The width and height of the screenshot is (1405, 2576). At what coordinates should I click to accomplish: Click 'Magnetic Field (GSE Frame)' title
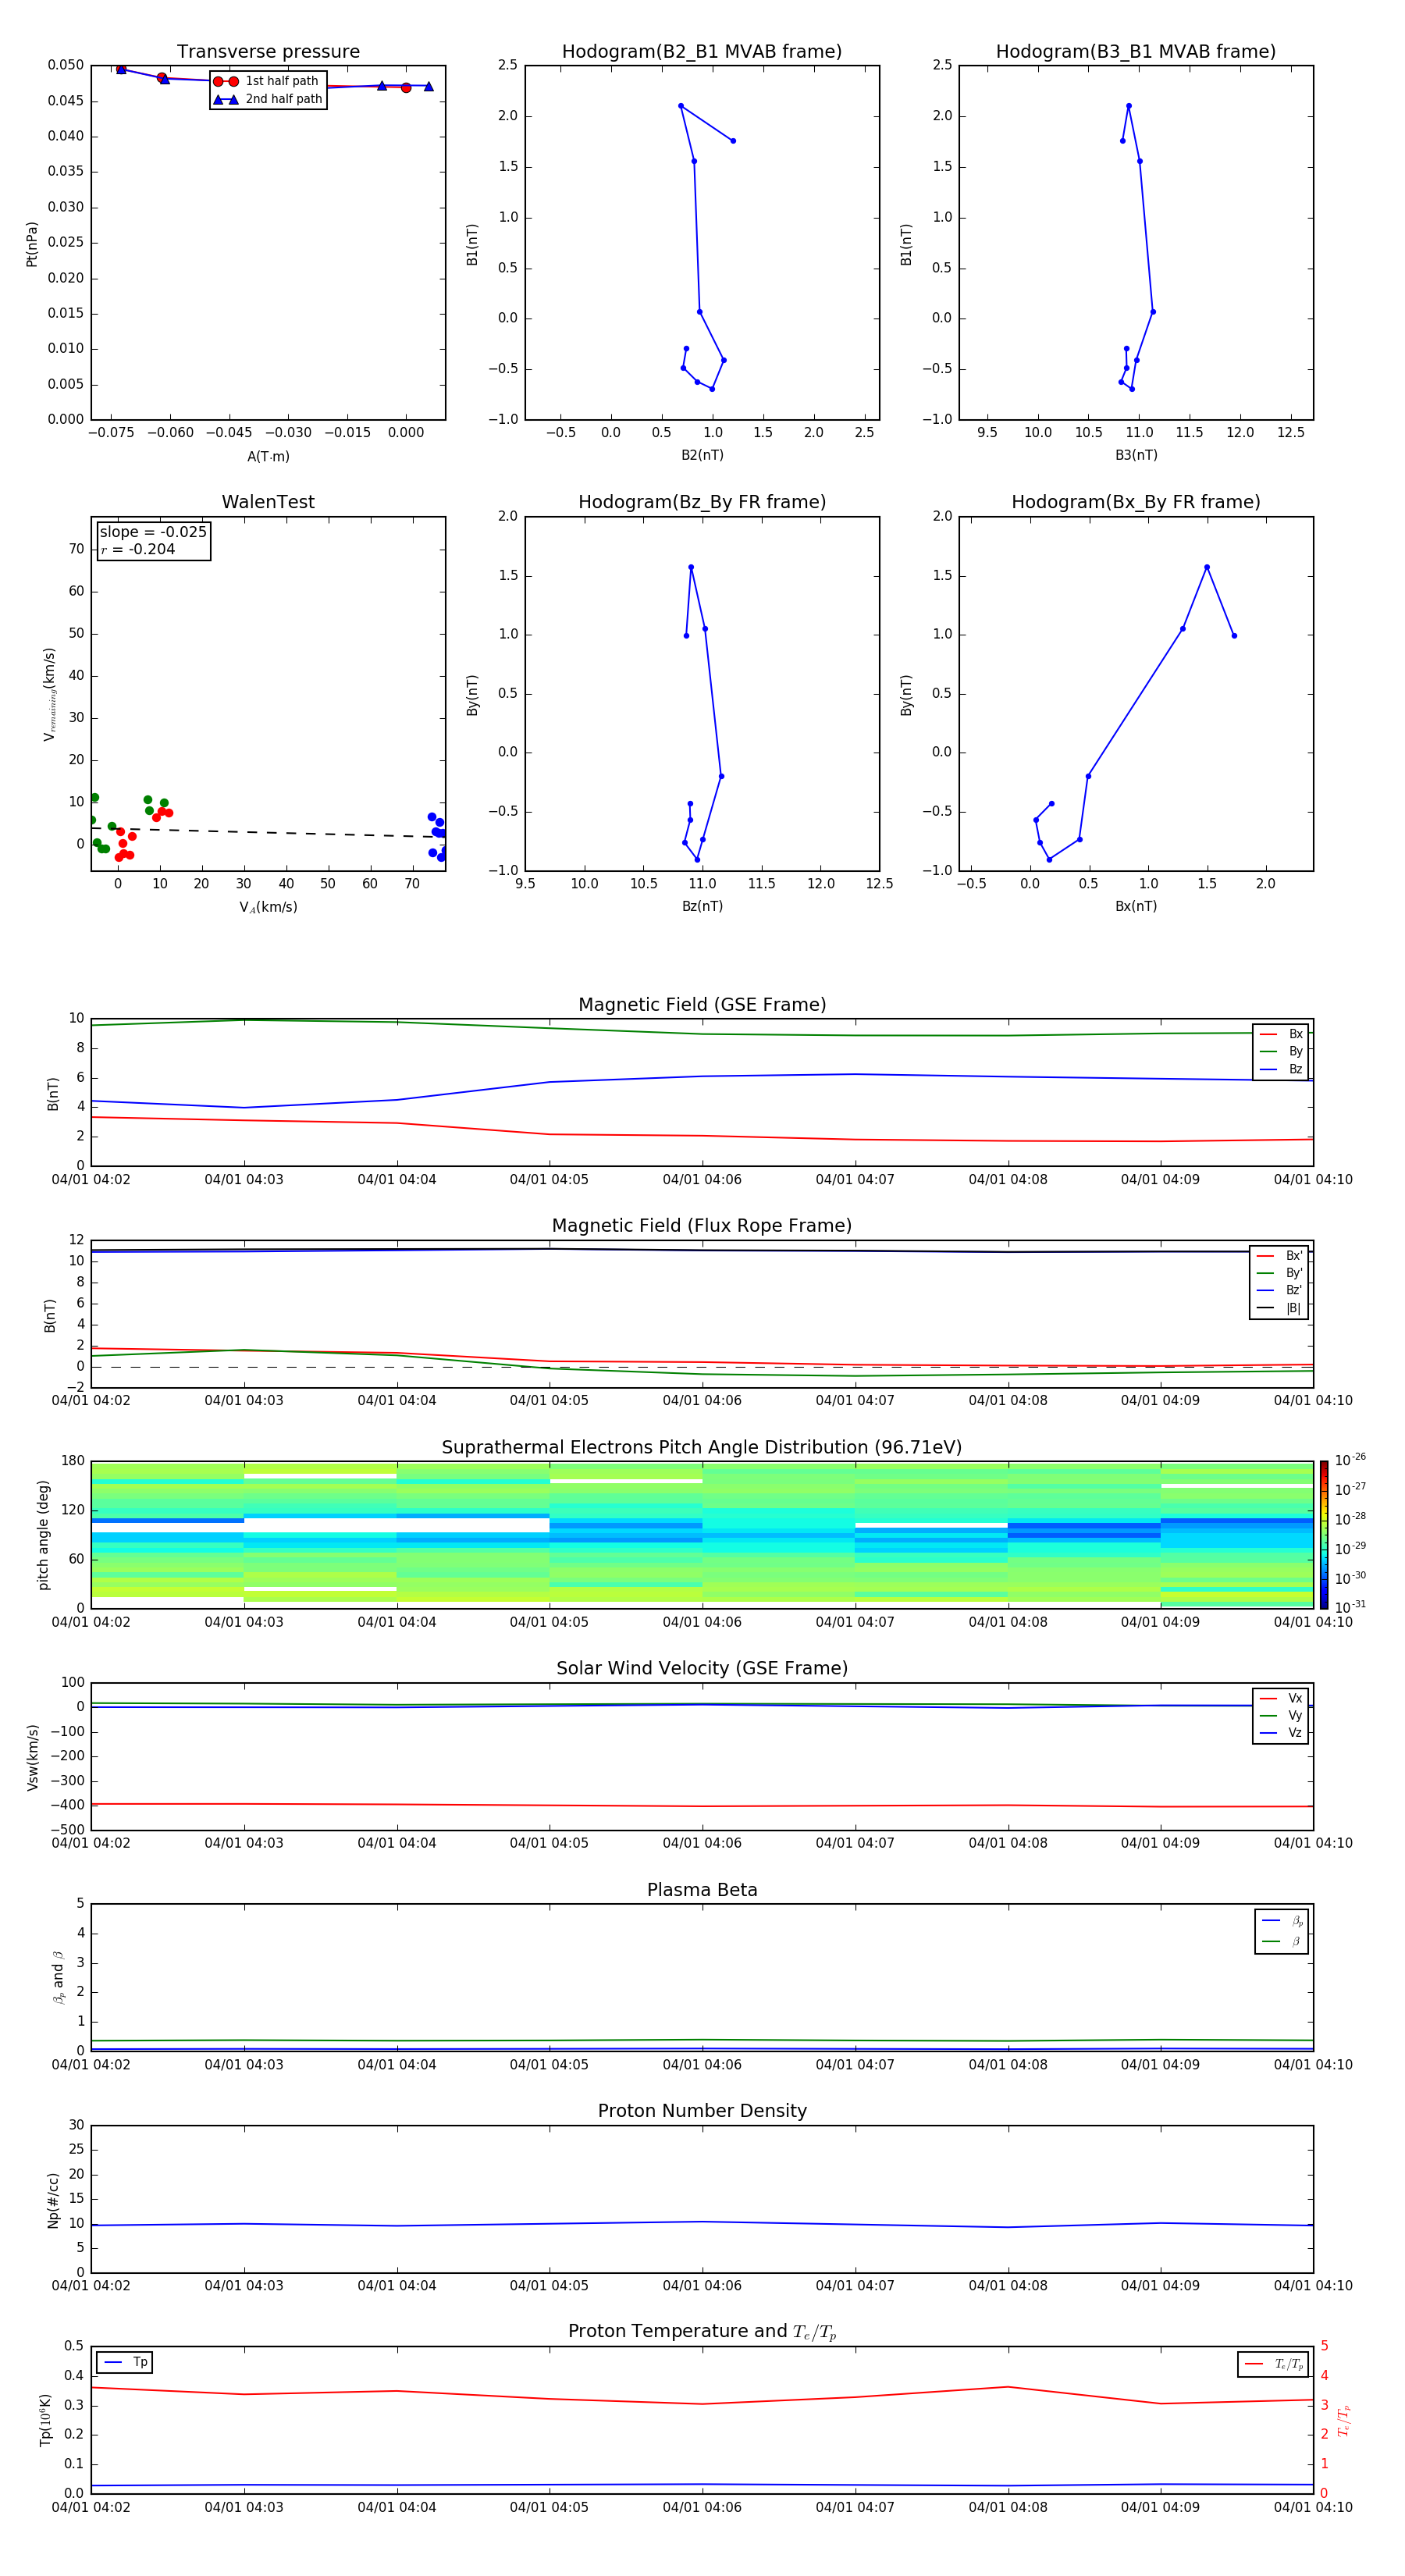click(702, 1005)
